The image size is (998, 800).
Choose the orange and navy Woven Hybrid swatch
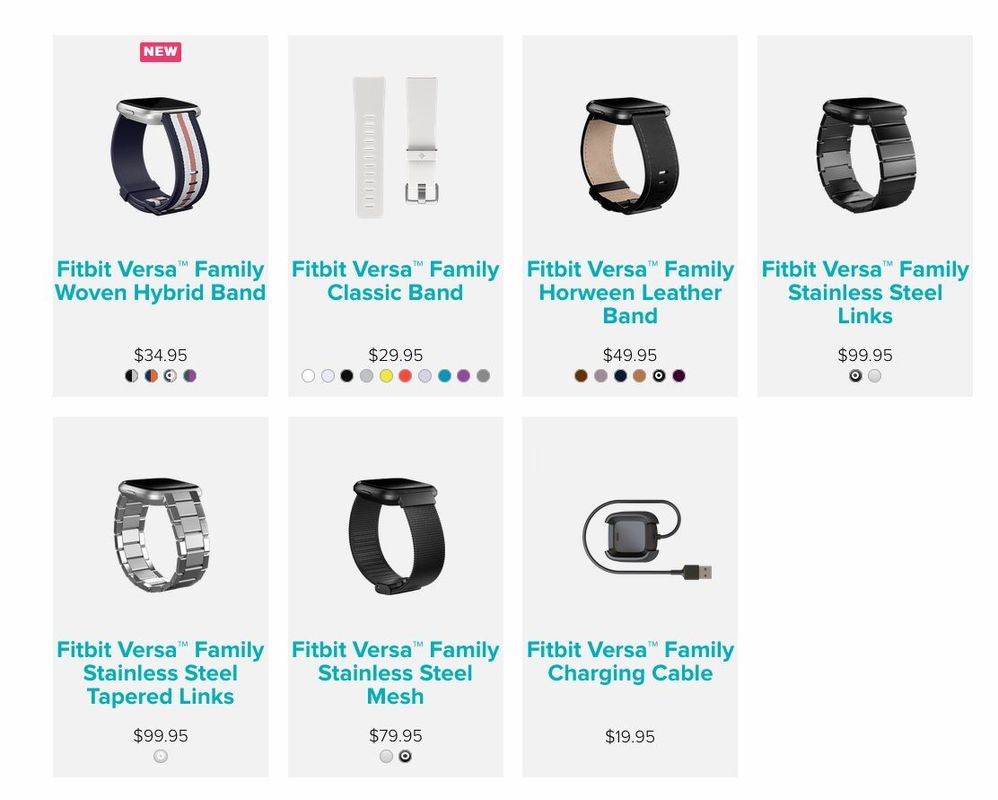coord(151,376)
